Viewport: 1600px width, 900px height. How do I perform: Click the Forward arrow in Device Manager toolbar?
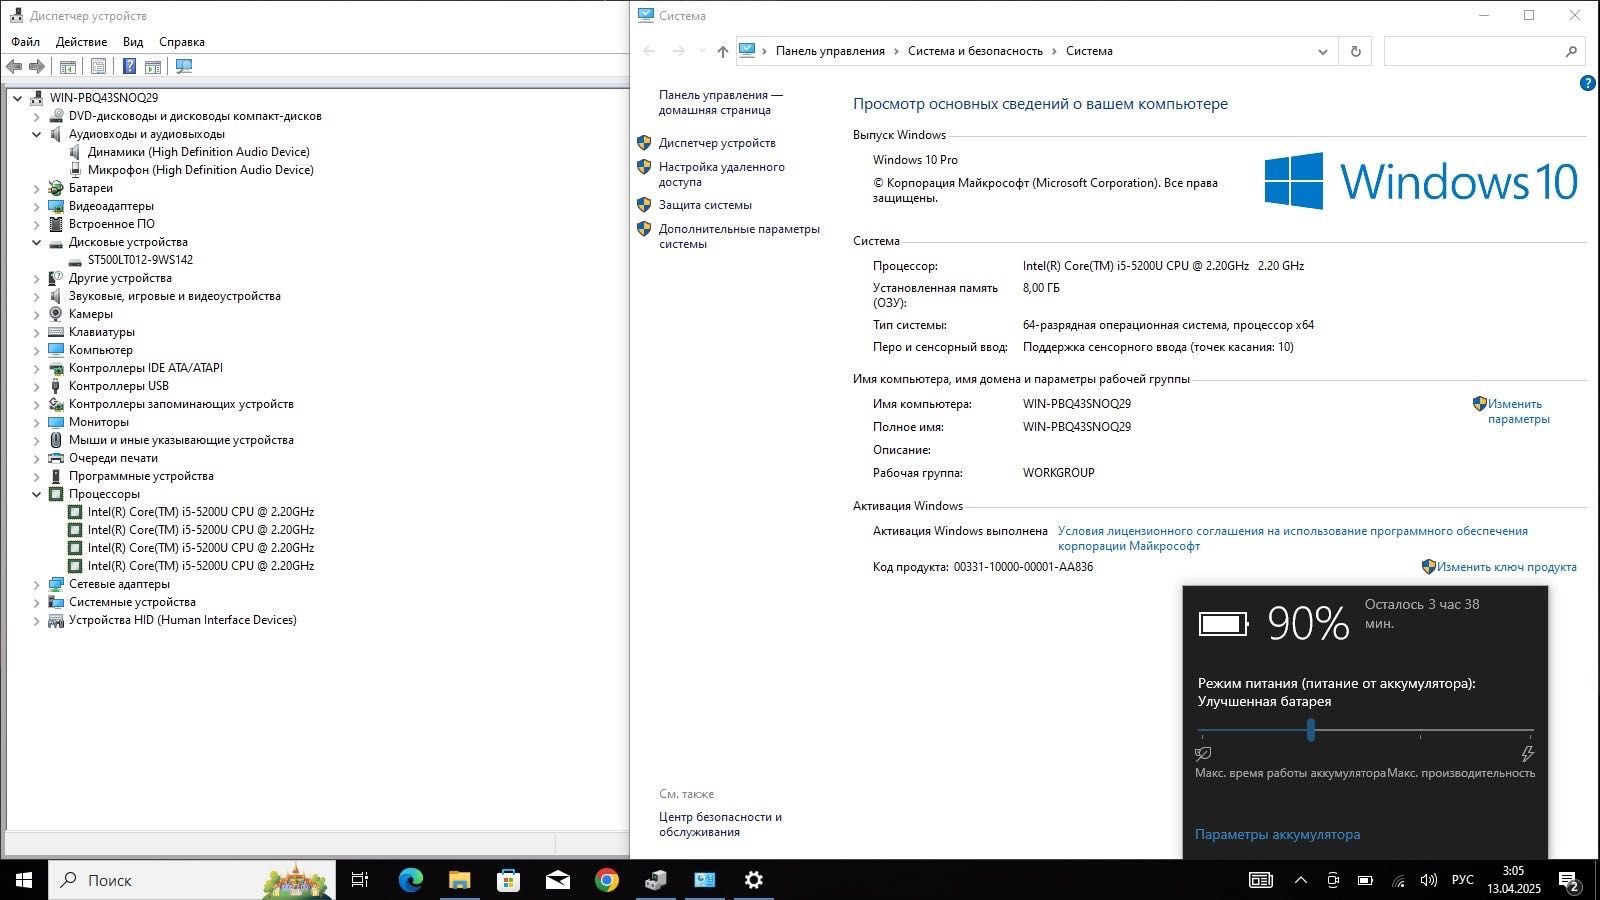coord(37,67)
